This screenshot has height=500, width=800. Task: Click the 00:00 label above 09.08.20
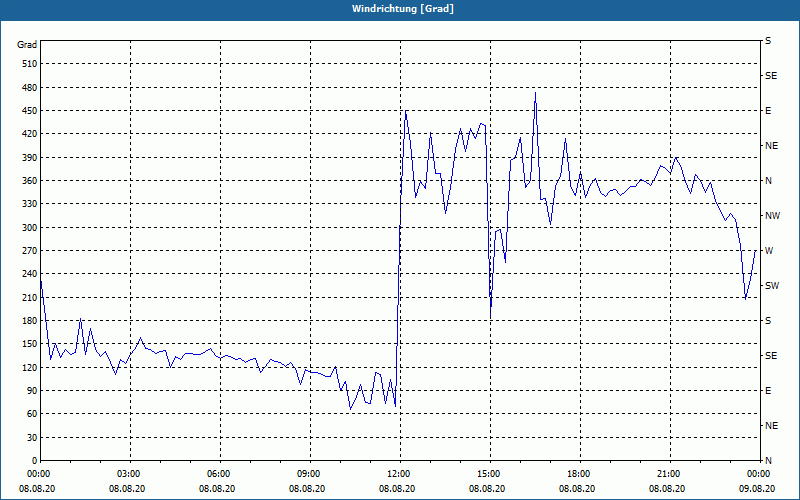[757, 474]
